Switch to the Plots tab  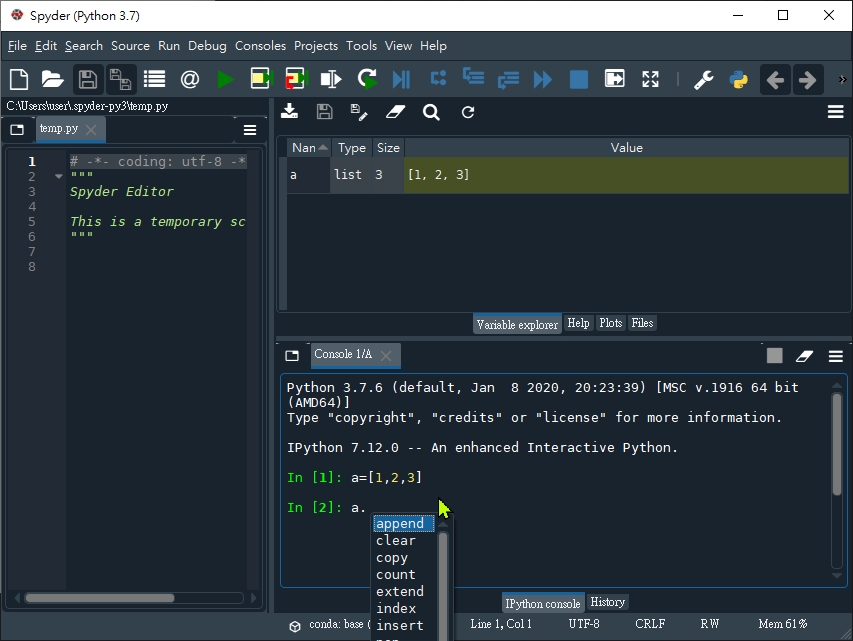coord(610,323)
